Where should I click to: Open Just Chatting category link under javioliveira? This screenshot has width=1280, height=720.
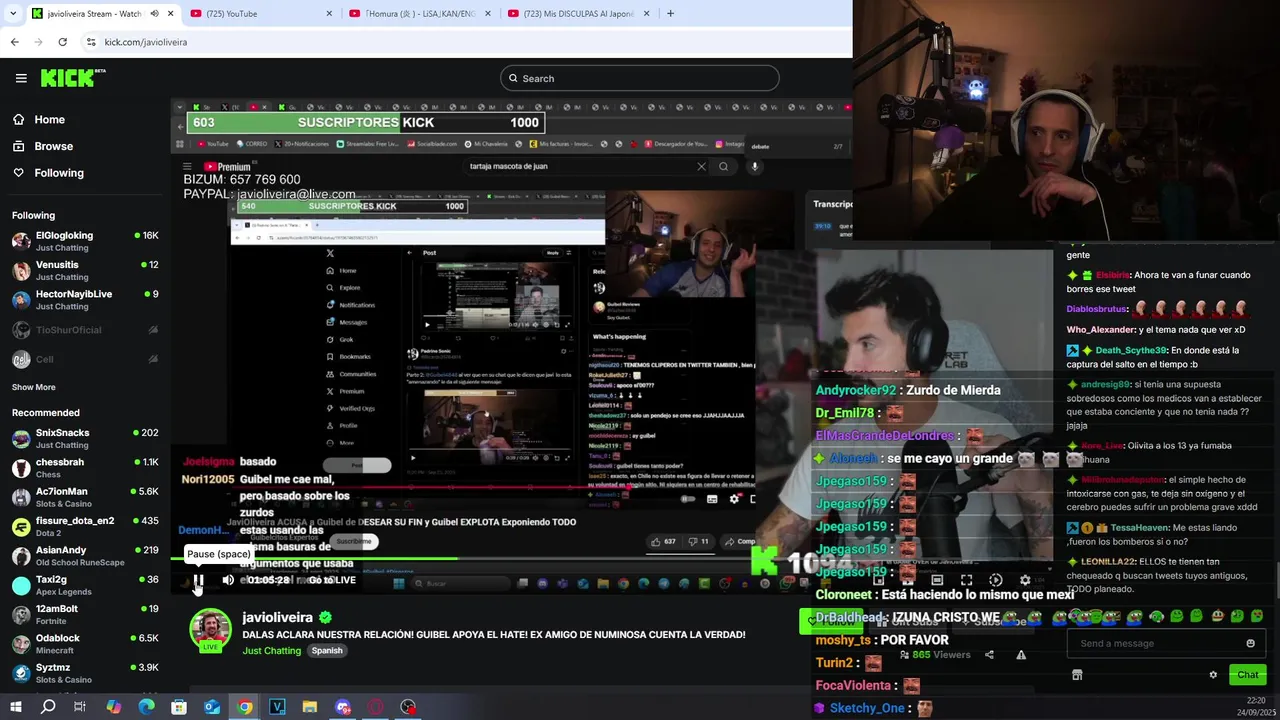click(271, 651)
